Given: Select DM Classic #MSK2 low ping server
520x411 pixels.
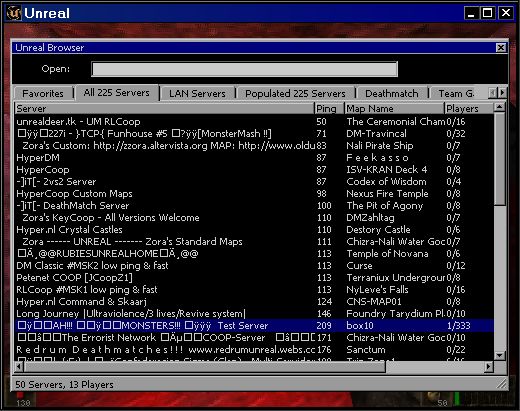Looking at the screenshot, I should 254,266.
